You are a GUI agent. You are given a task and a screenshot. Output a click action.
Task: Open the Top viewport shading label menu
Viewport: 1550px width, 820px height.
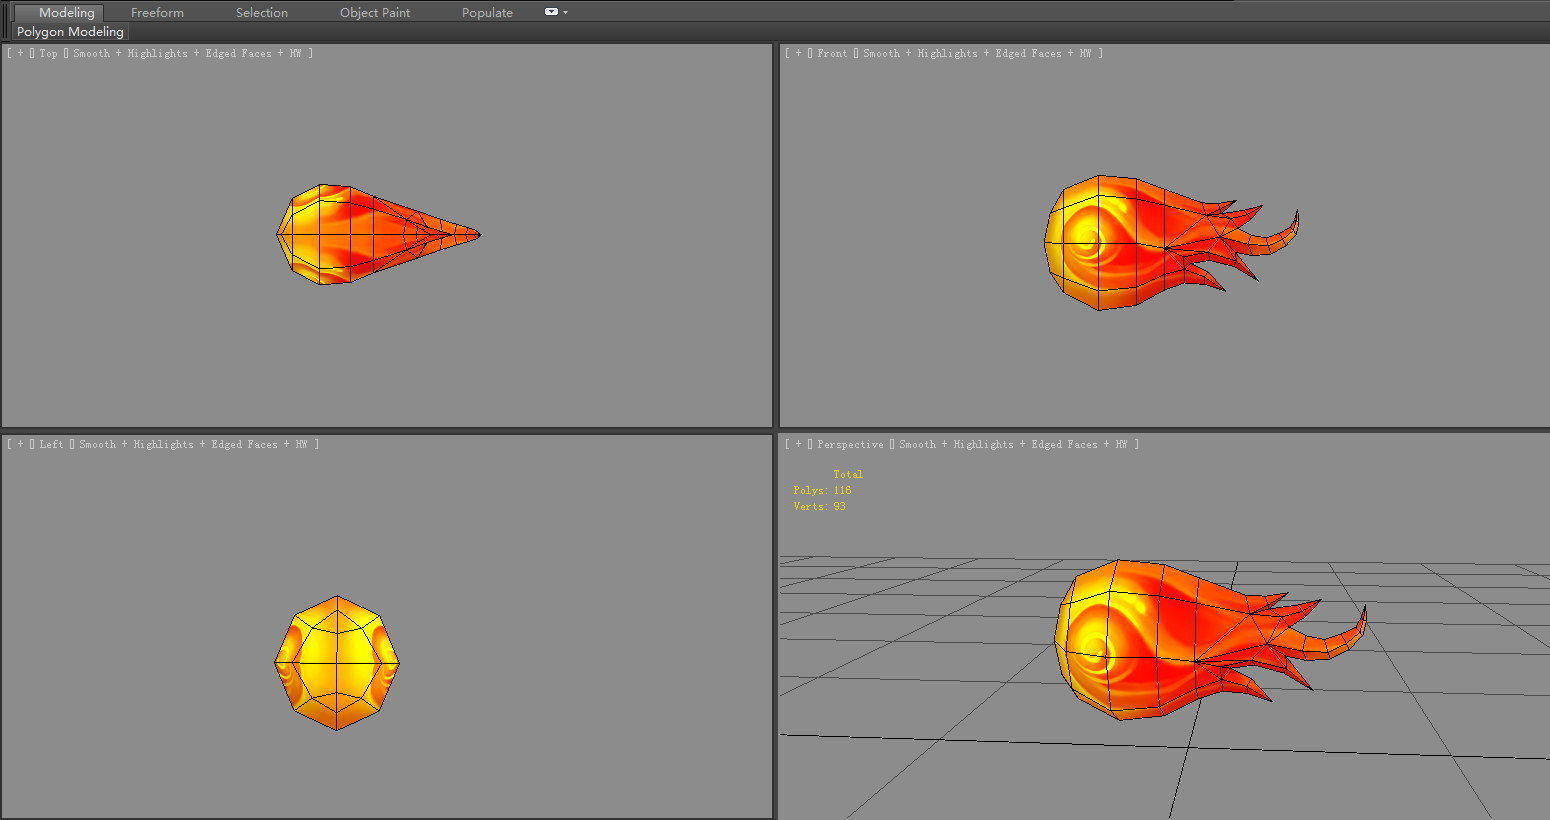coord(187,54)
